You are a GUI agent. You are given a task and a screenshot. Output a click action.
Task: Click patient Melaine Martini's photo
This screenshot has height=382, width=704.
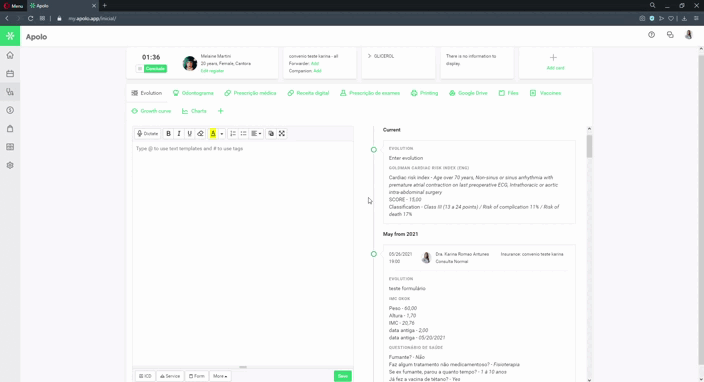tap(190, 63)
